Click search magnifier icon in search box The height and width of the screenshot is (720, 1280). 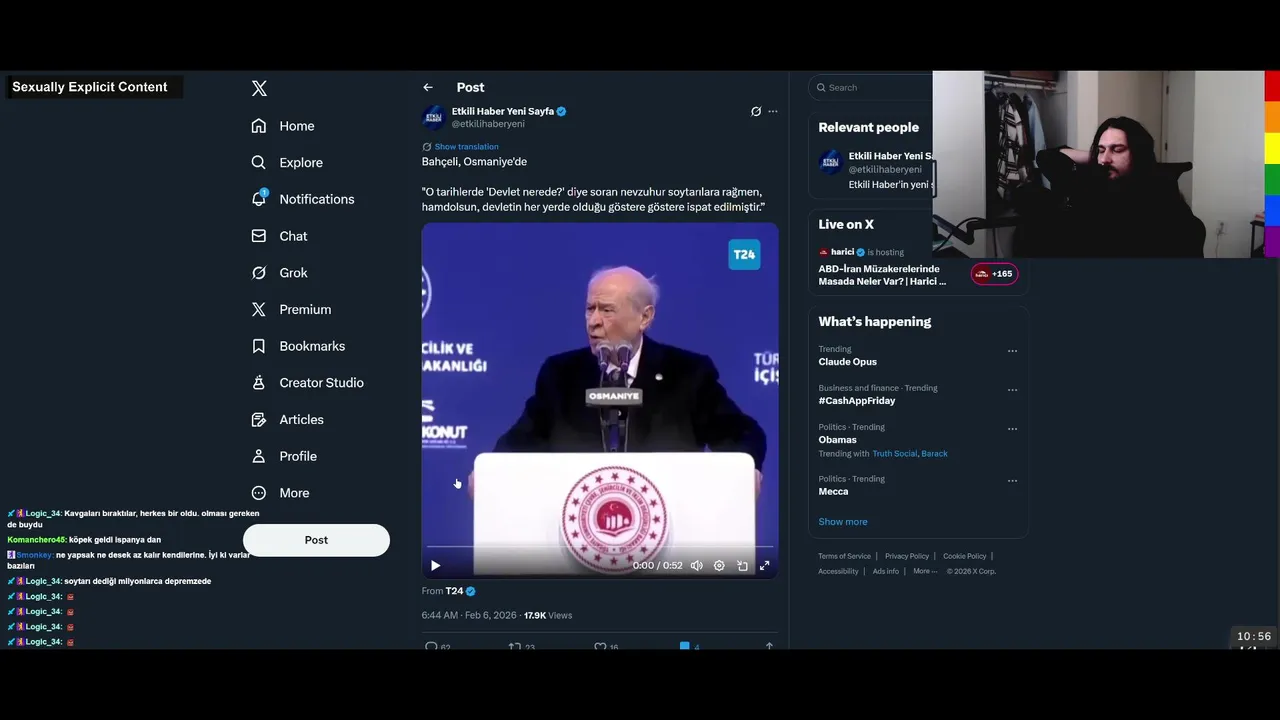pyautogui.click(x=821, y=88)
